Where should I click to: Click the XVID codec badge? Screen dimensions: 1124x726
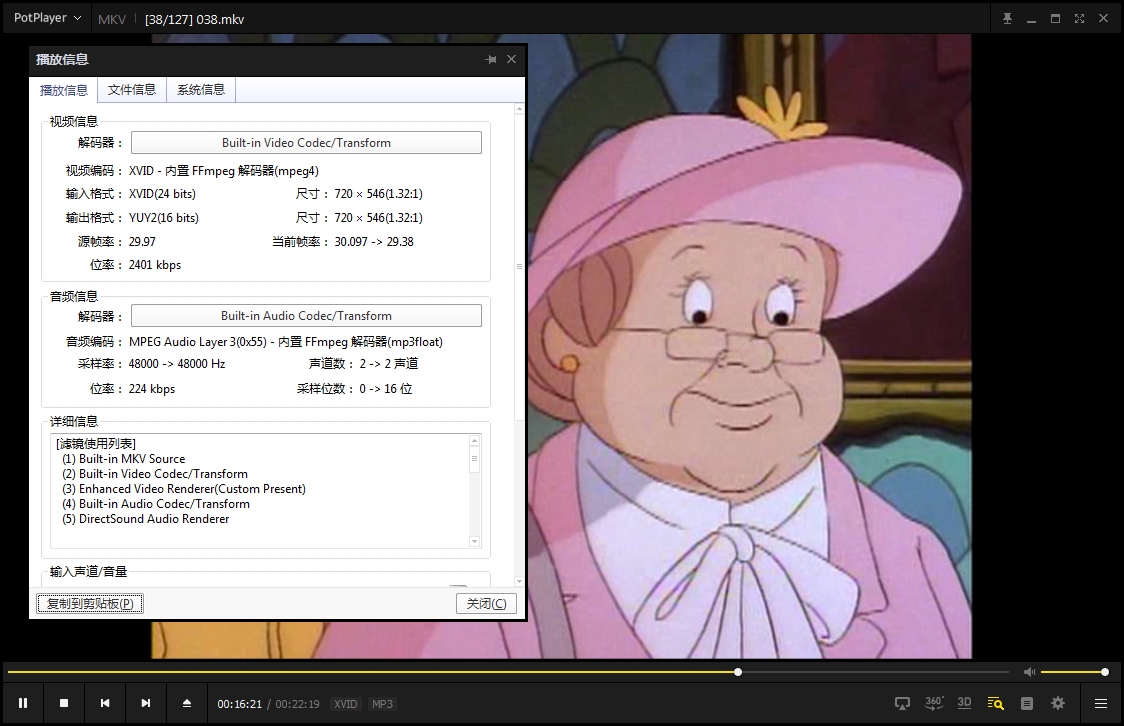[x=346, y=704]
